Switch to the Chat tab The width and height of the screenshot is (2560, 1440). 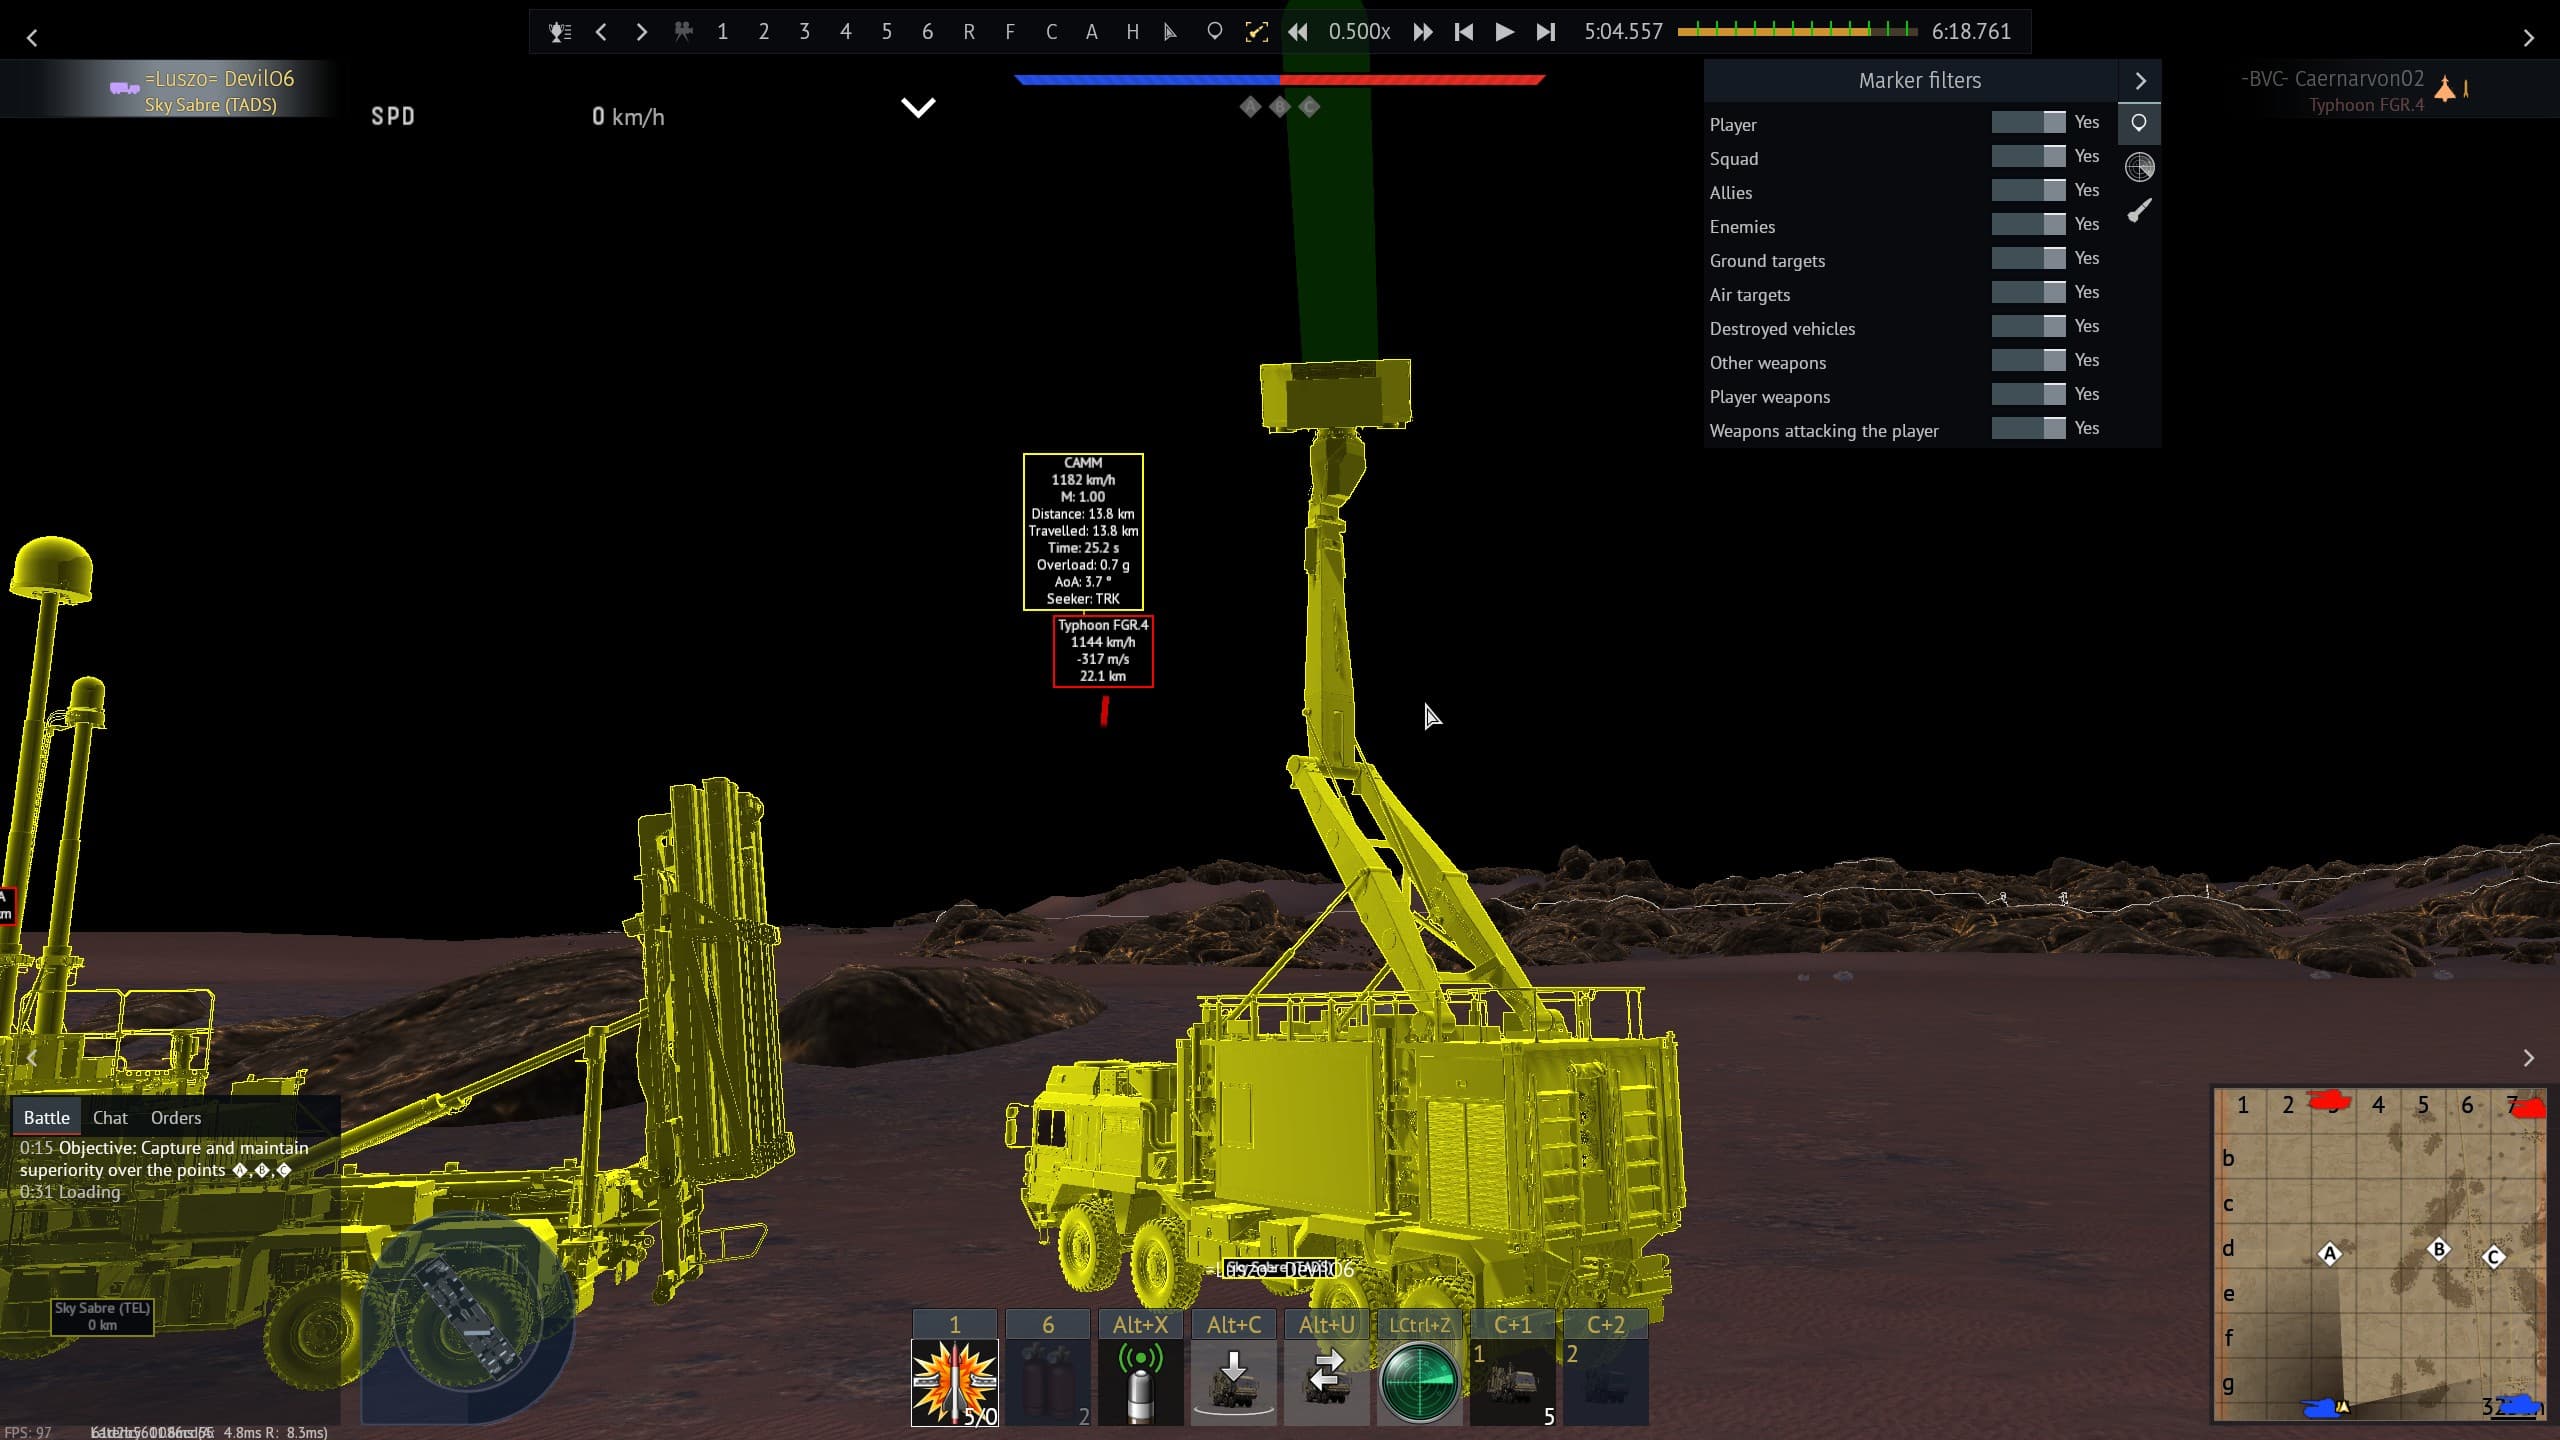point(110,1118)
